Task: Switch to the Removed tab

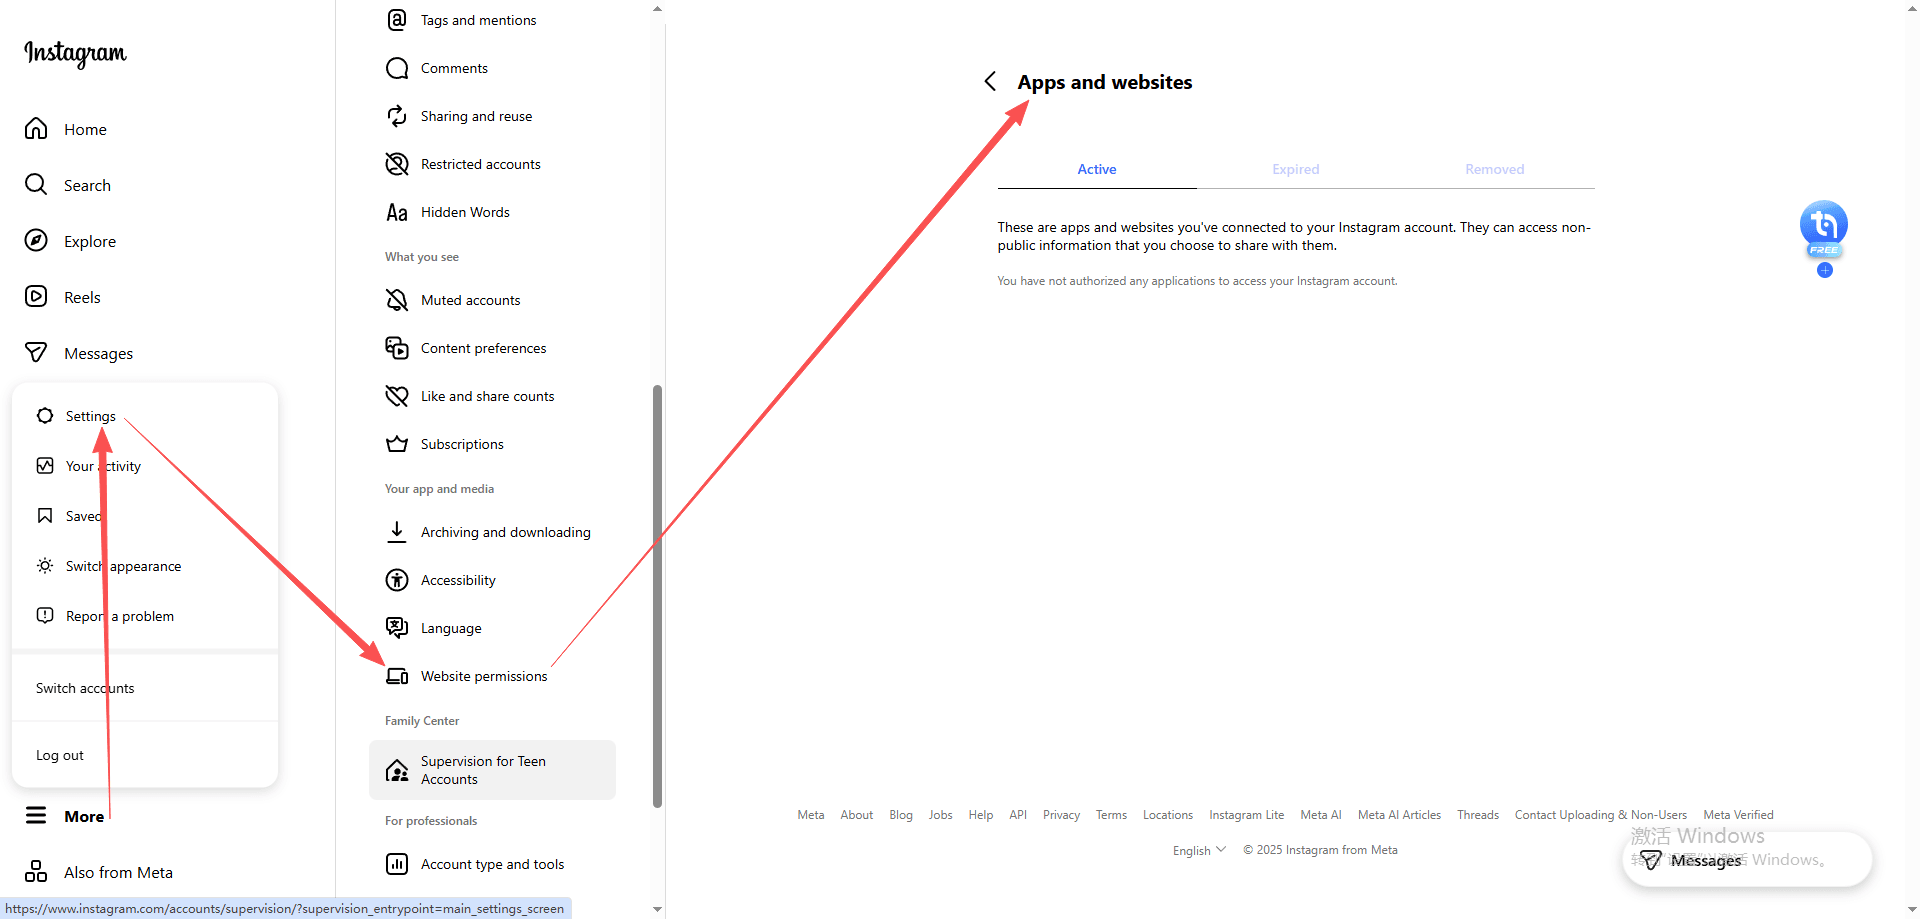Action: [1495, 170]
